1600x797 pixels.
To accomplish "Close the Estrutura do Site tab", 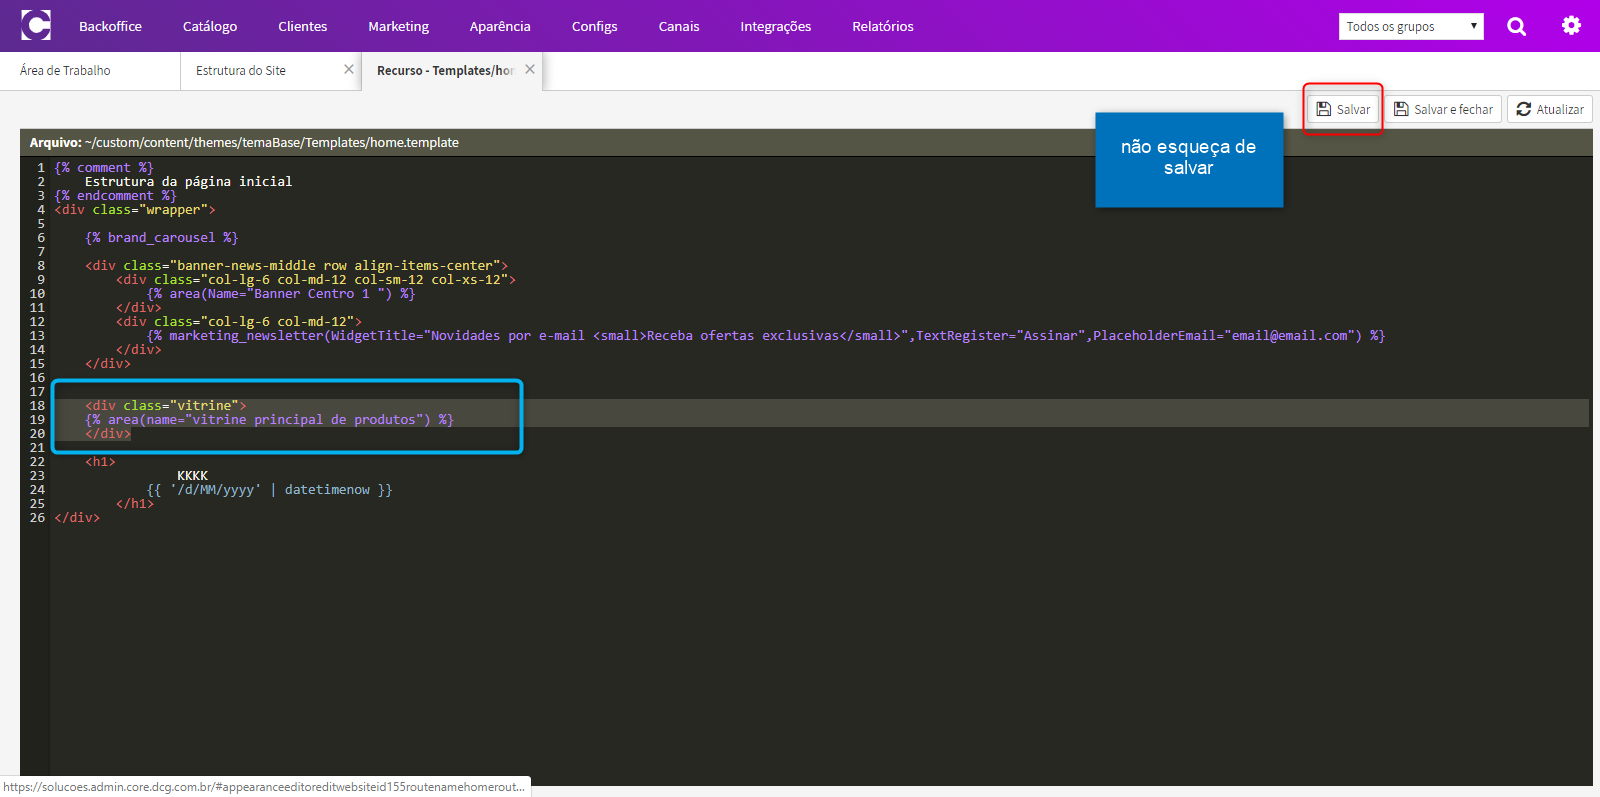I will 349,70.
